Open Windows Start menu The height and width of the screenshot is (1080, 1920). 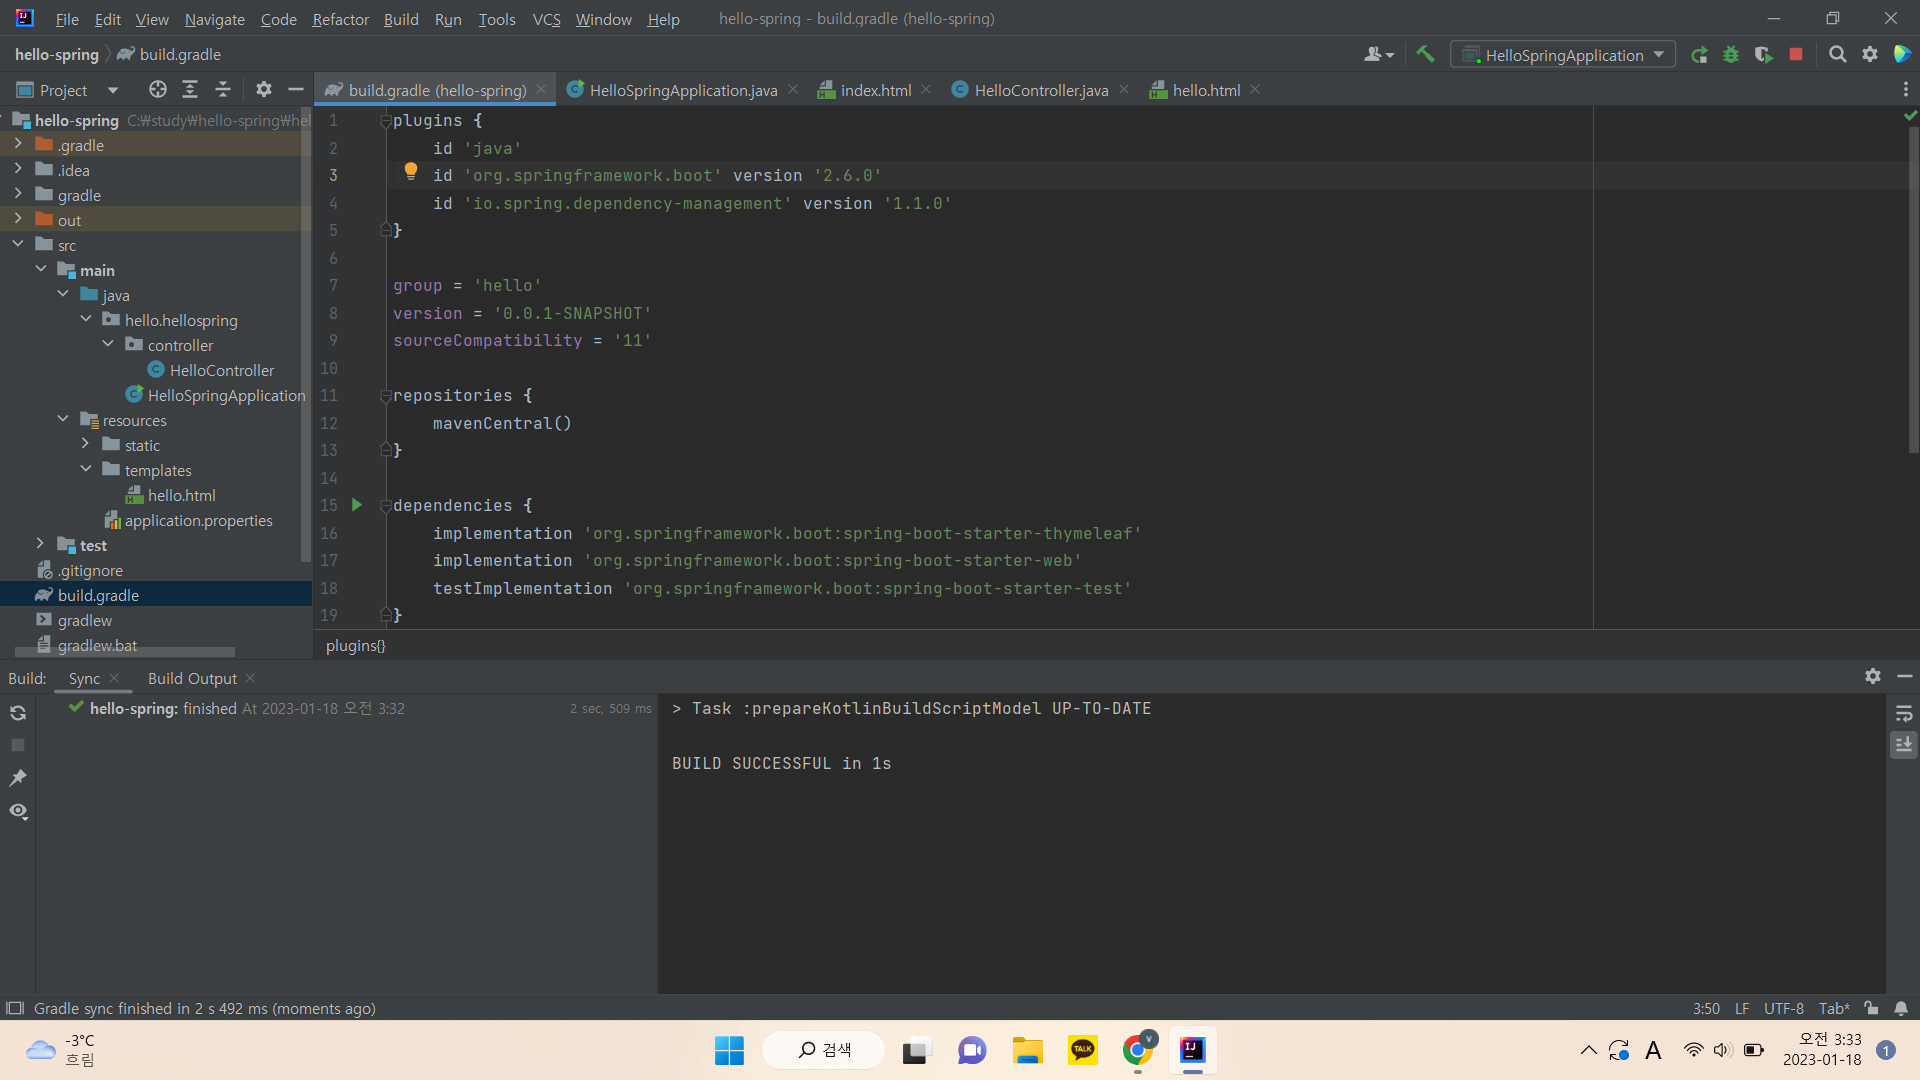729,1050
